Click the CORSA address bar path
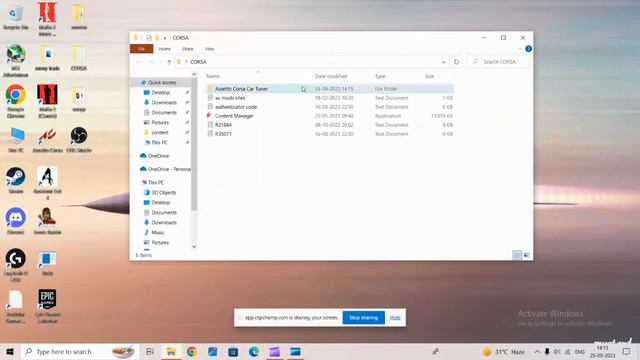 pos(198,62)
